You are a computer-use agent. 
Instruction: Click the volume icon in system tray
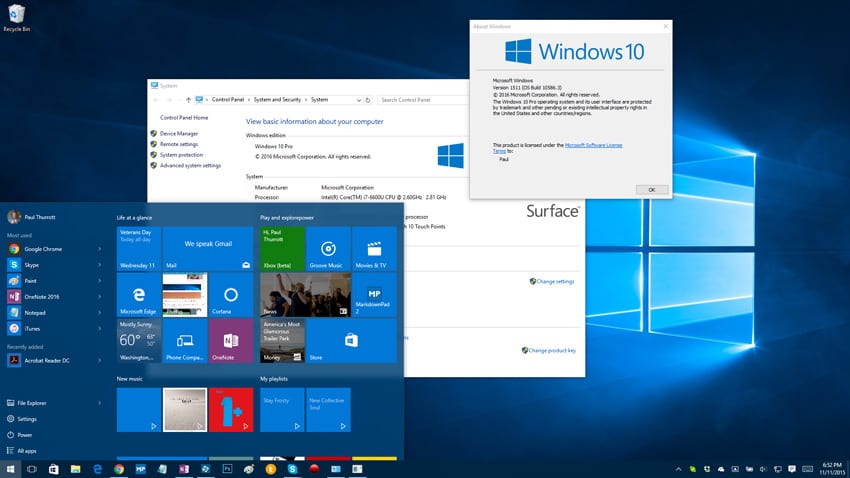(x=763, y=469)
